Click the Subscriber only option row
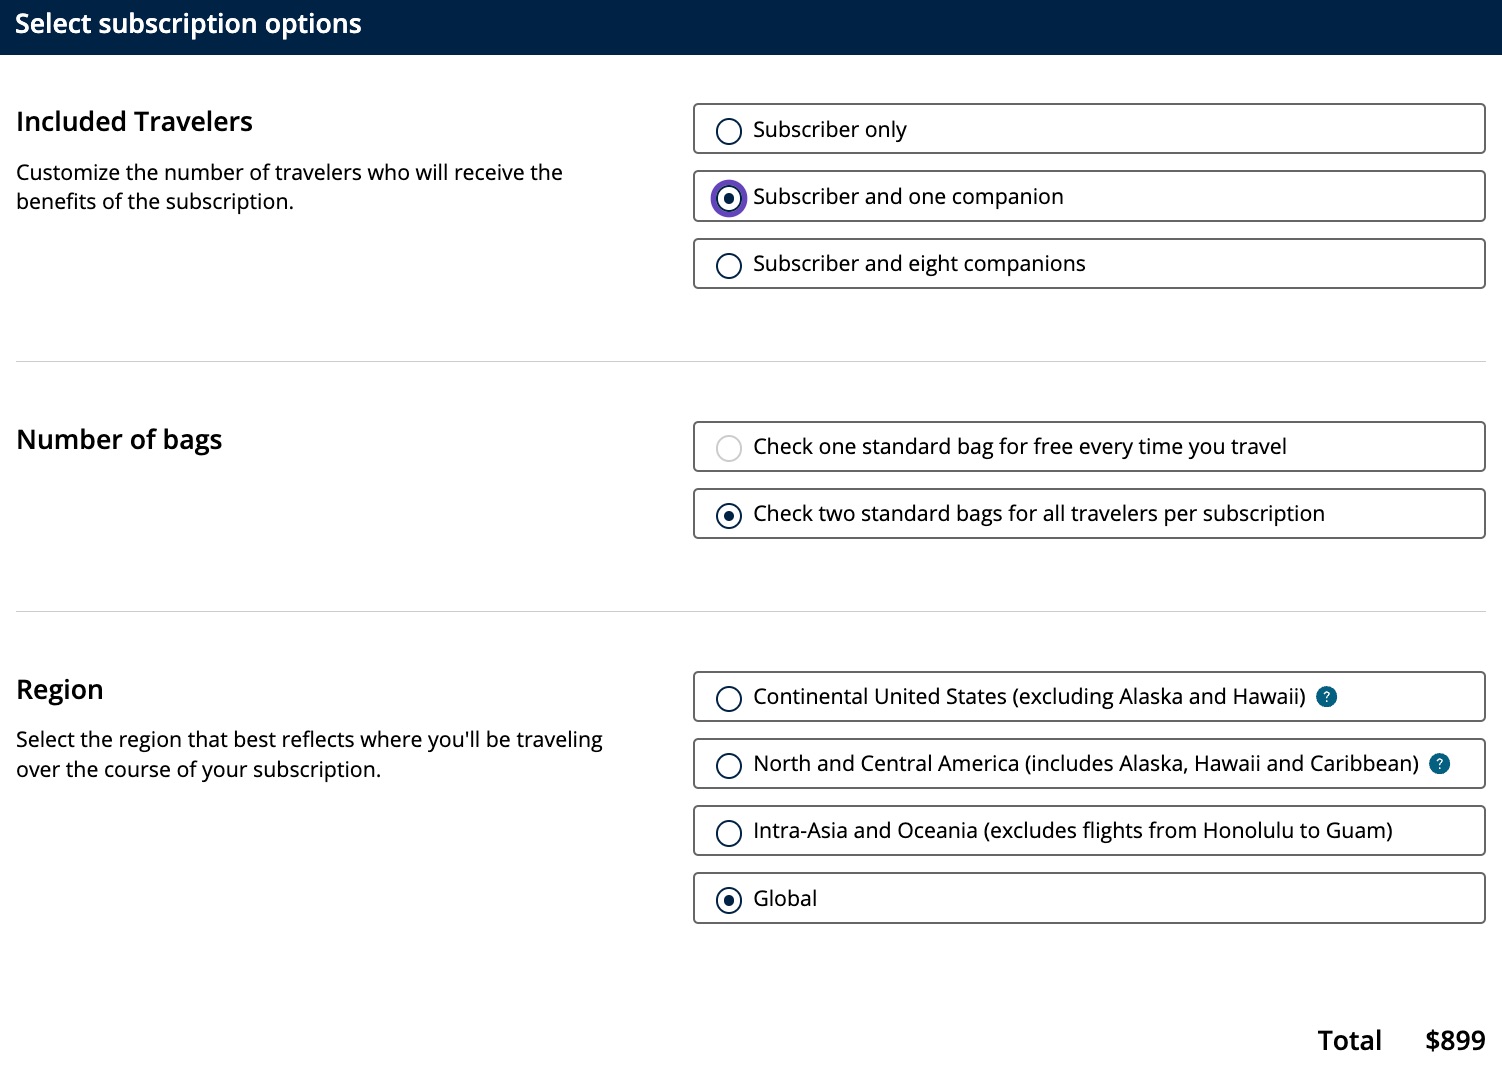The height and width of the screenshot is (1080, 1502). [1089, 128]
